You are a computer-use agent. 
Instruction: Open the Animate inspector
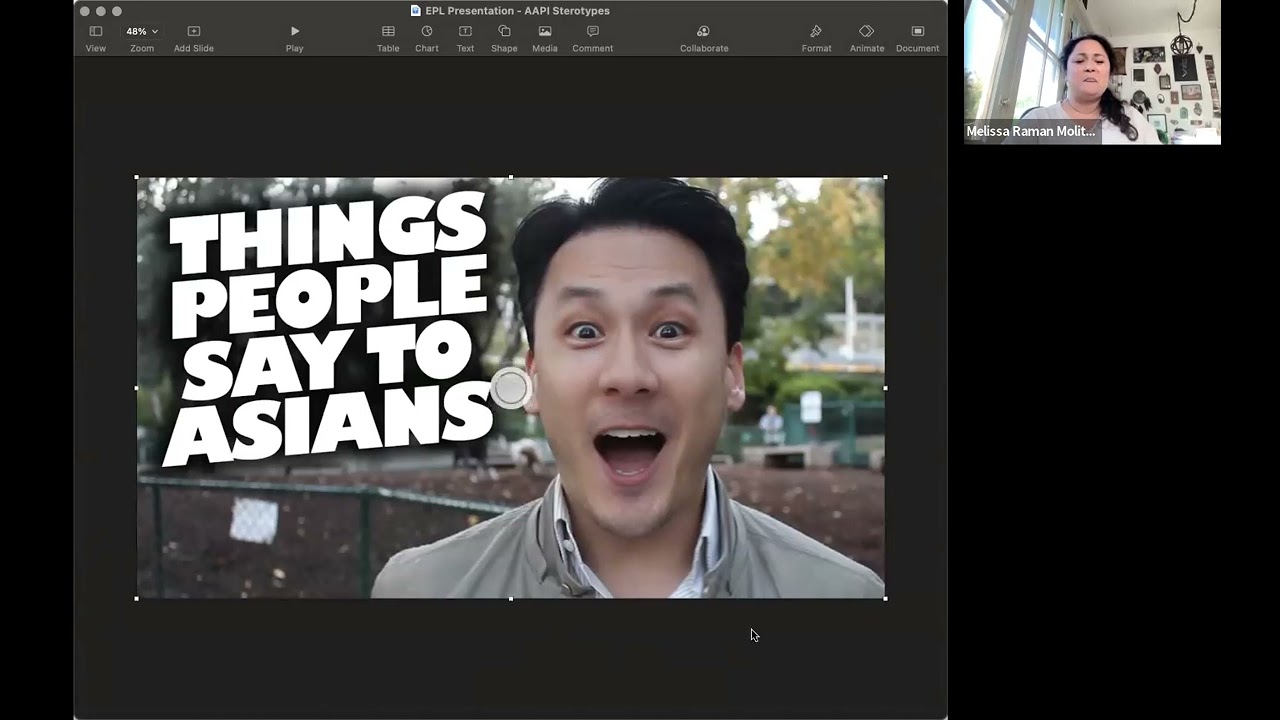pos(867,38)
